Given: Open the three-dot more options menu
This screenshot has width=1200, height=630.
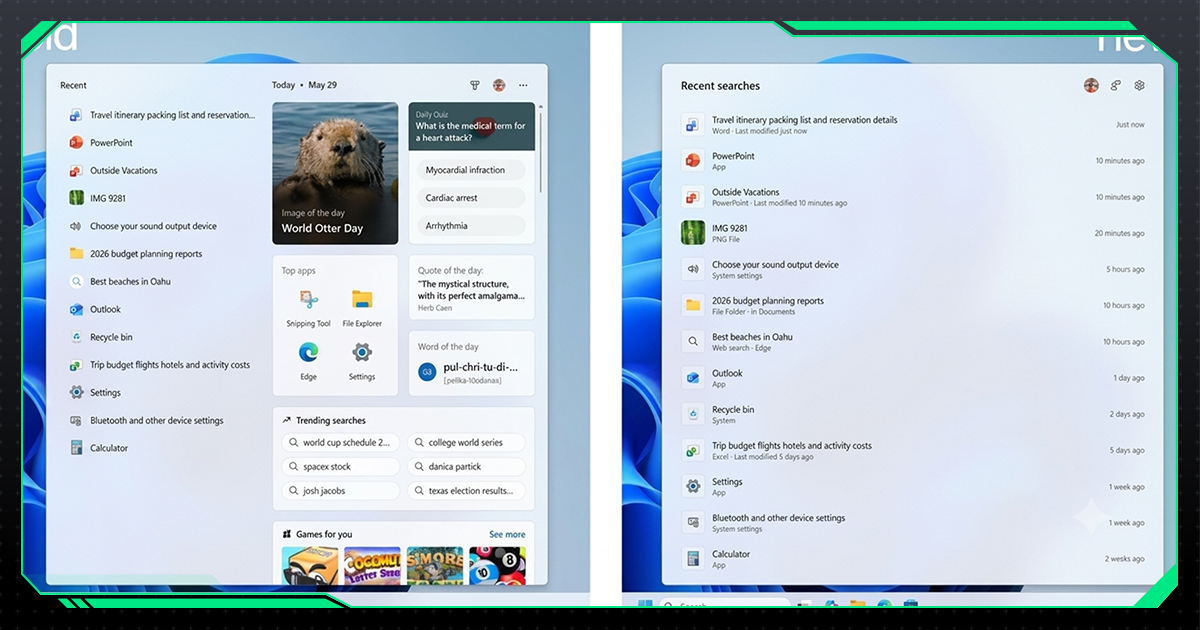Looking at the screenshot, I should click(x=523, y=86).
